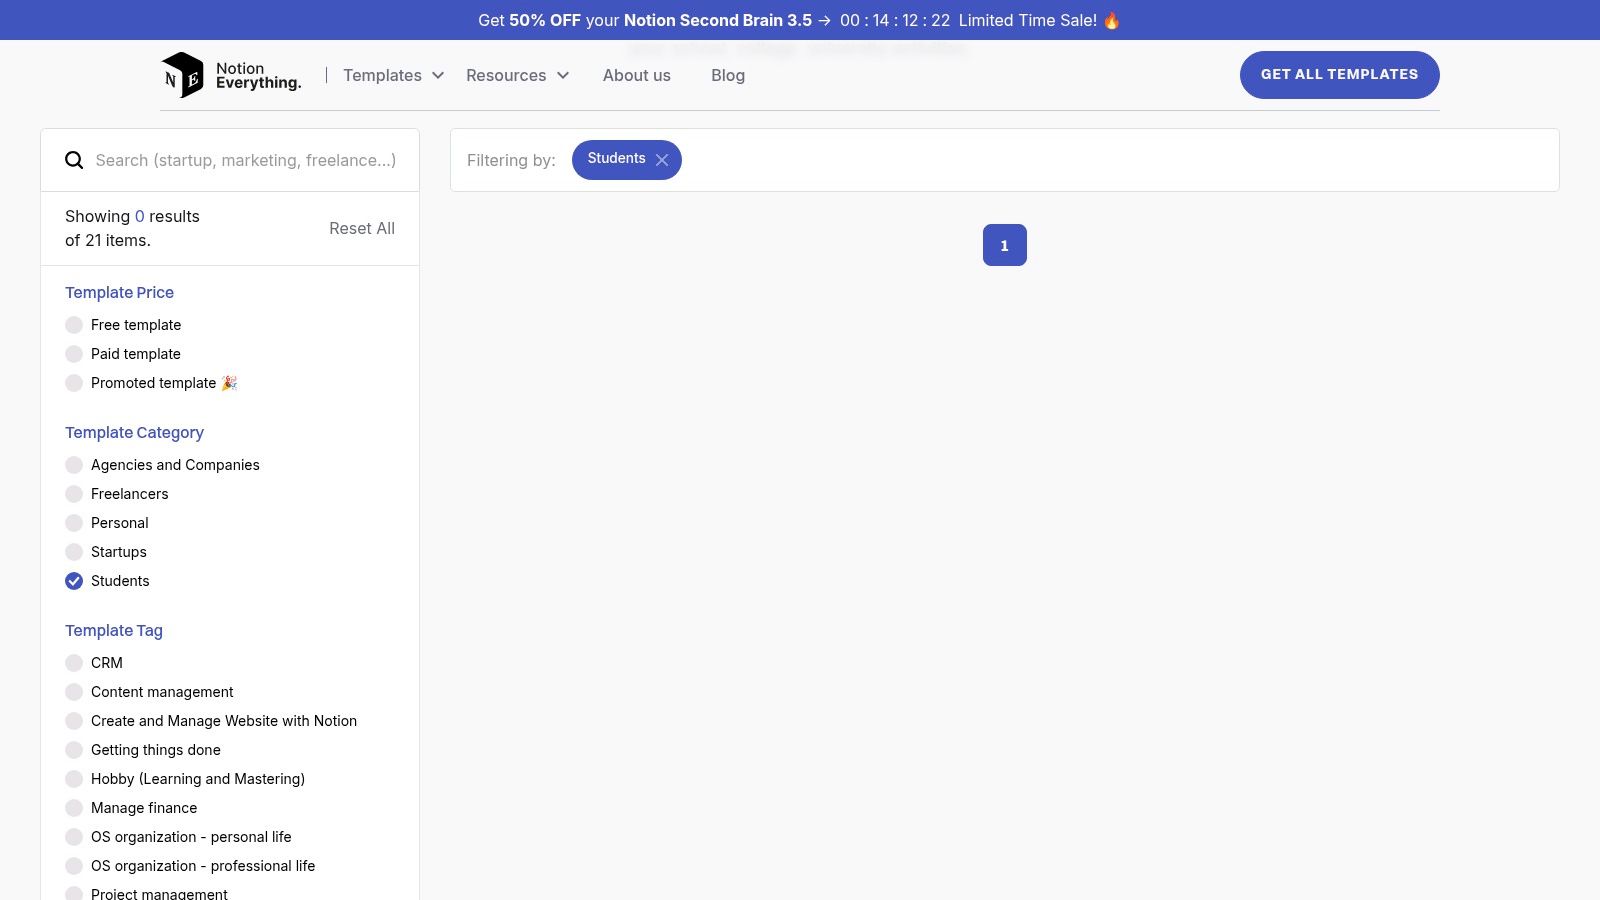Click GET ALL TEMPLATES button
This screenshot has height=900, width=1600.
(x=1340, y=75)
